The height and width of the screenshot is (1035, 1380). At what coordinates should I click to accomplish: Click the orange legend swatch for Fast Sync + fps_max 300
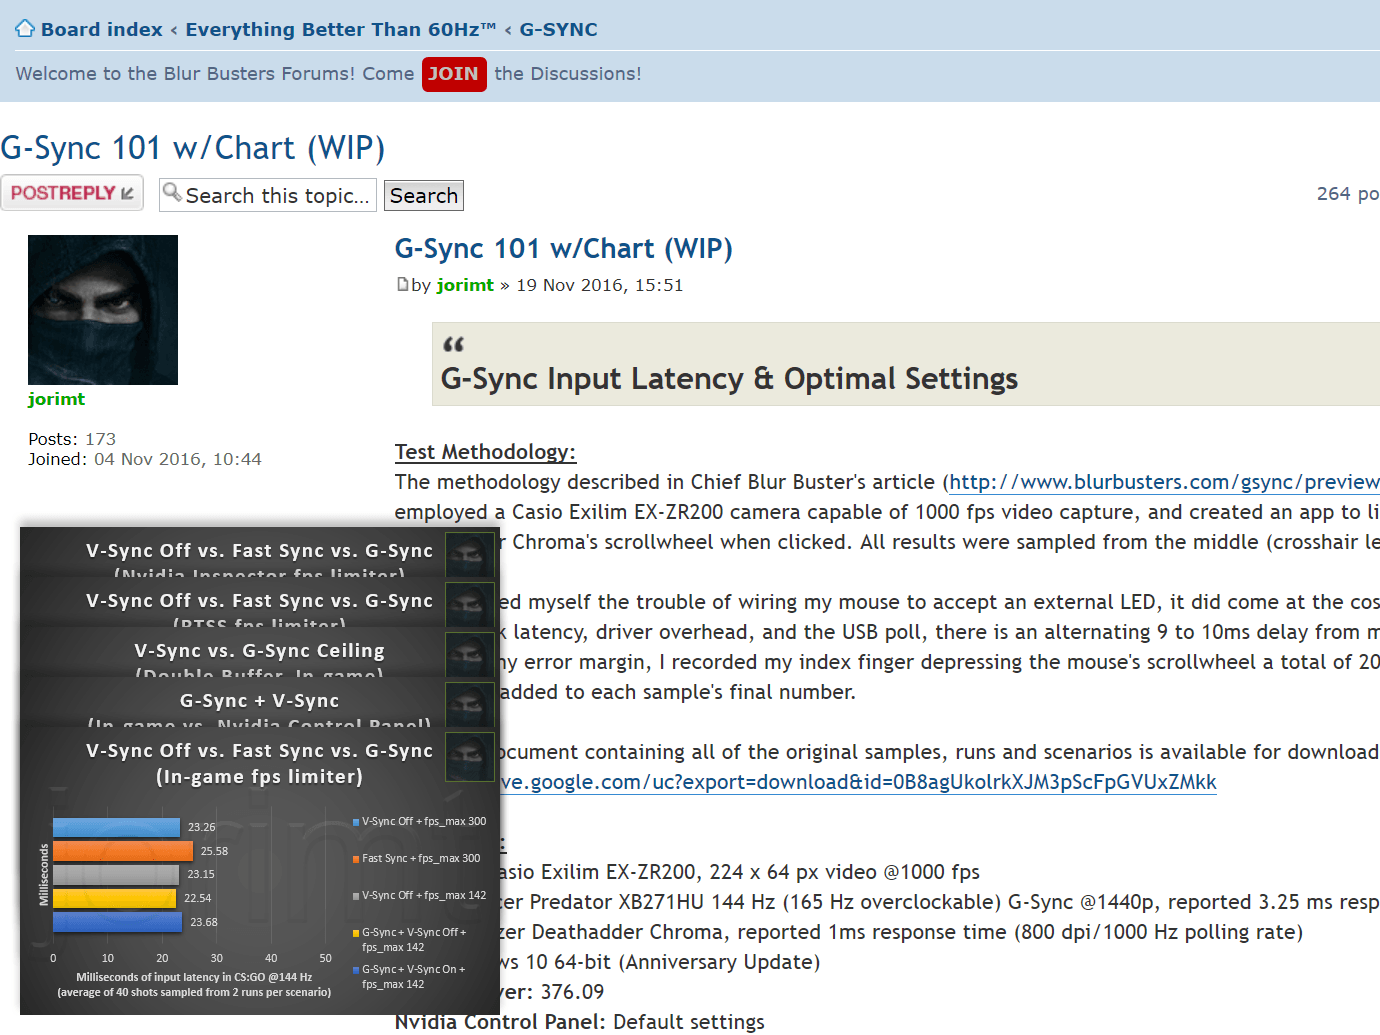(x=355, y=859)
